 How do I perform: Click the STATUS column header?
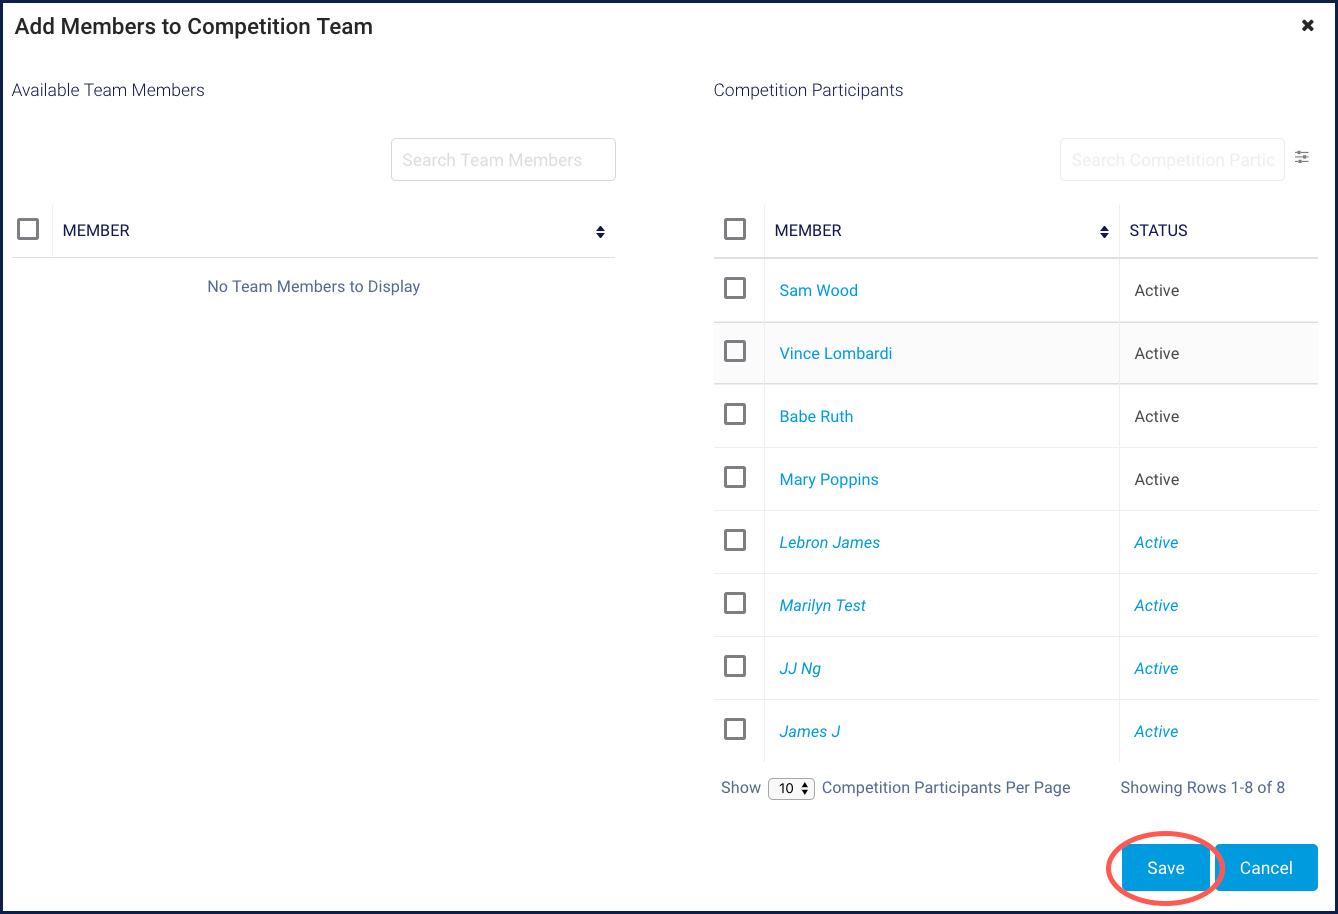pos(1158,230)
